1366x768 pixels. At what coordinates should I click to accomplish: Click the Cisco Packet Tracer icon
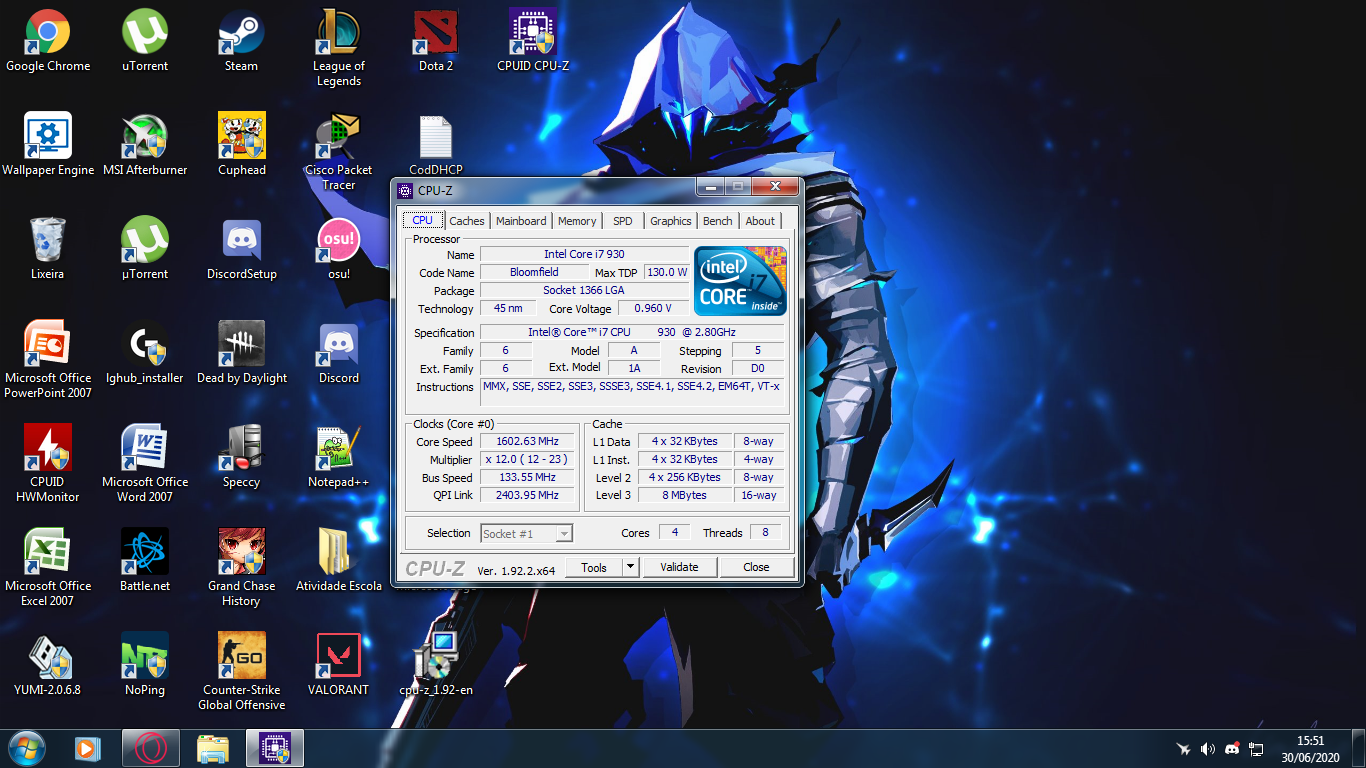[x=339, y=153]
